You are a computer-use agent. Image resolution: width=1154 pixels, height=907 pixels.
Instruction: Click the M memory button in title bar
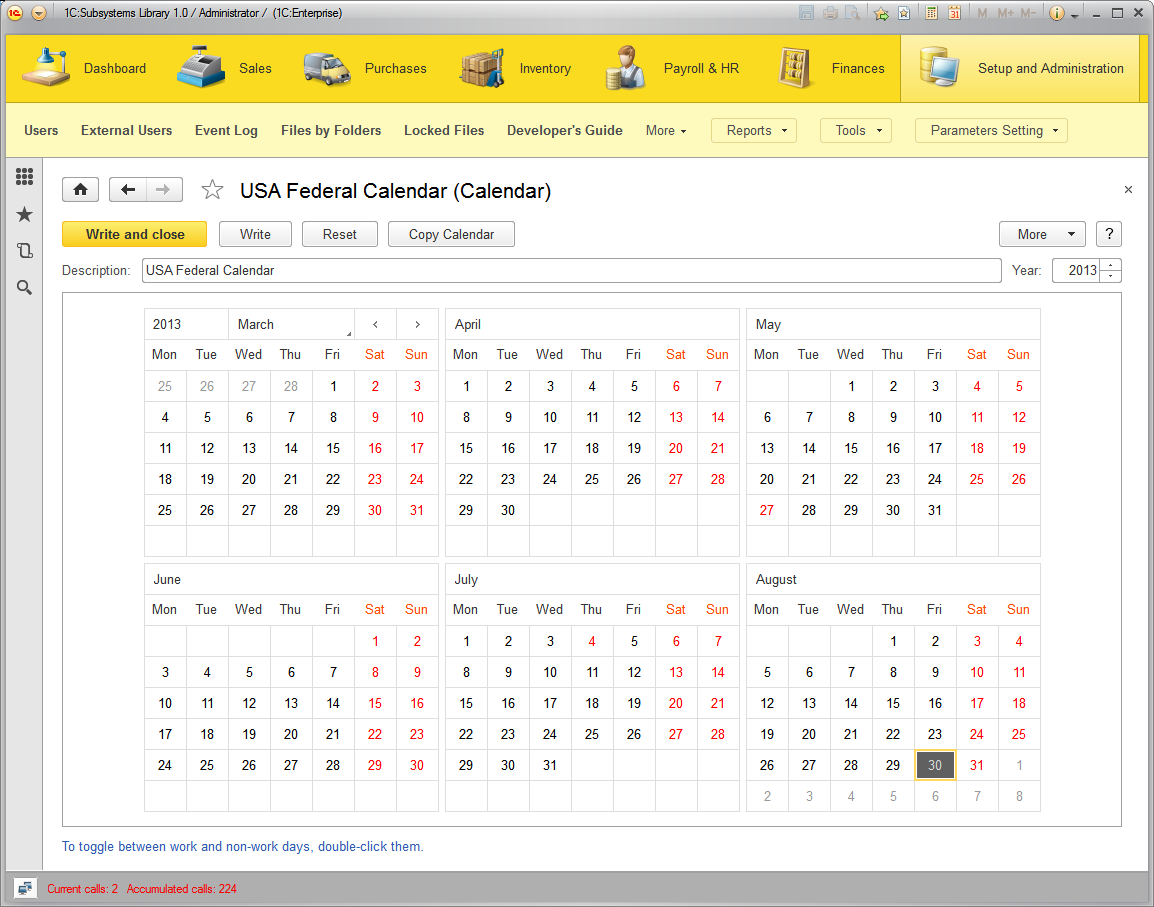pos(983,13)
